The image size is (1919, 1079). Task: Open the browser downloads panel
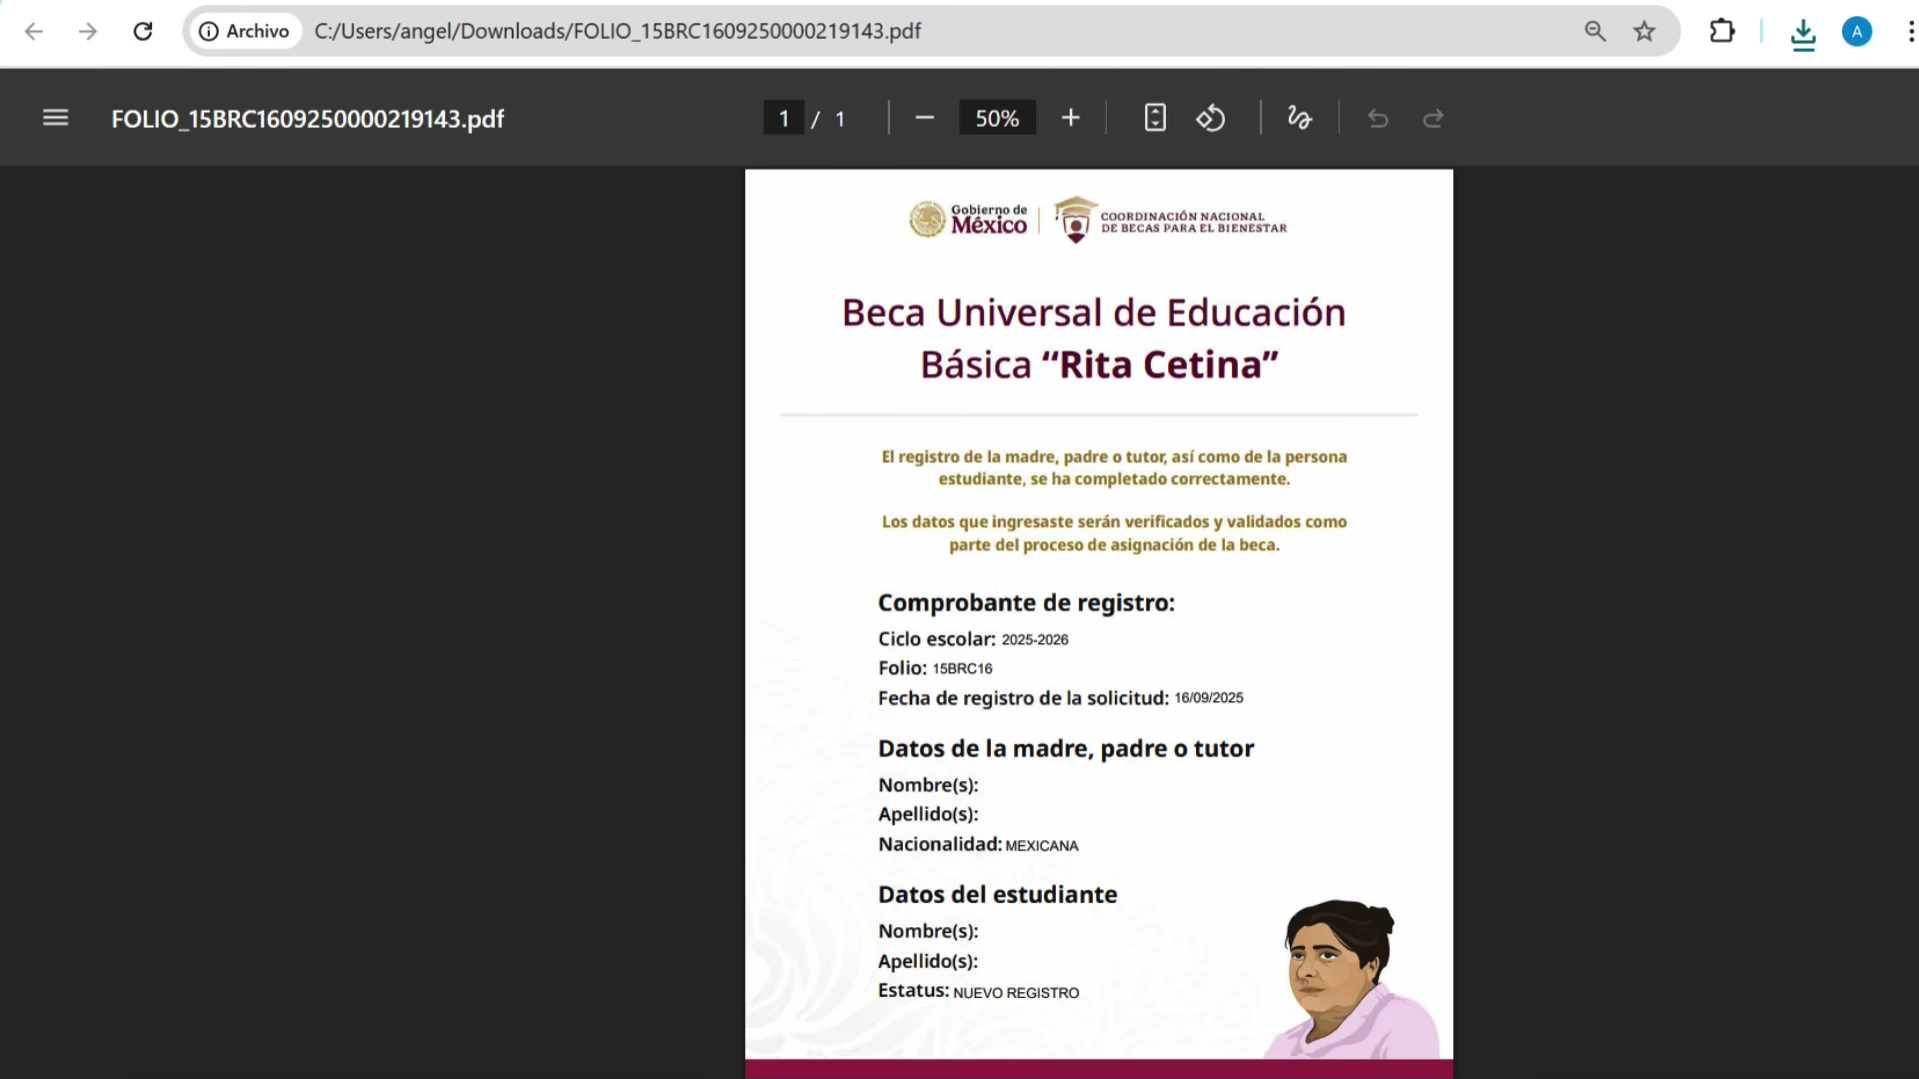click(1803, 33)
